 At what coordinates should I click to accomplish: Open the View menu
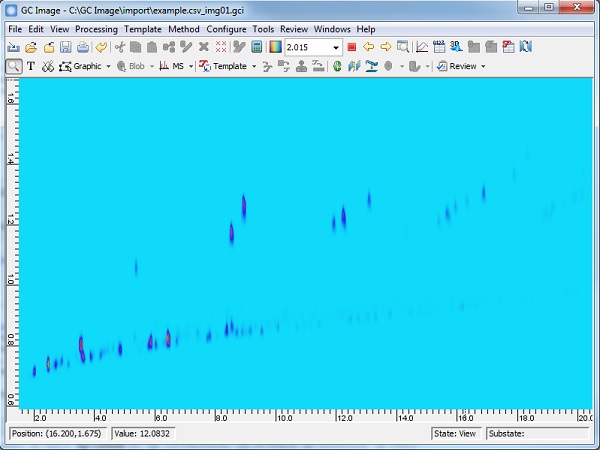point(59,29)
